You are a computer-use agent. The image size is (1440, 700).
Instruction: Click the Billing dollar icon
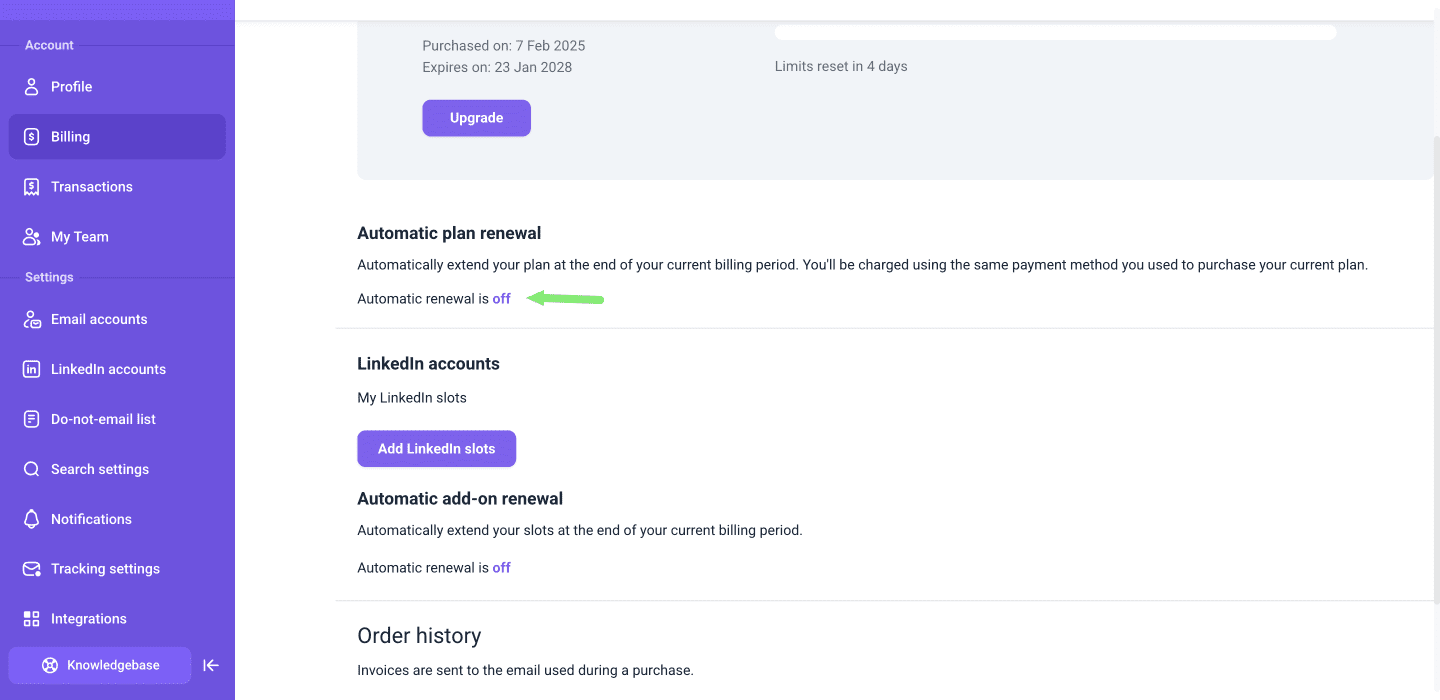(x=31, y=137)
